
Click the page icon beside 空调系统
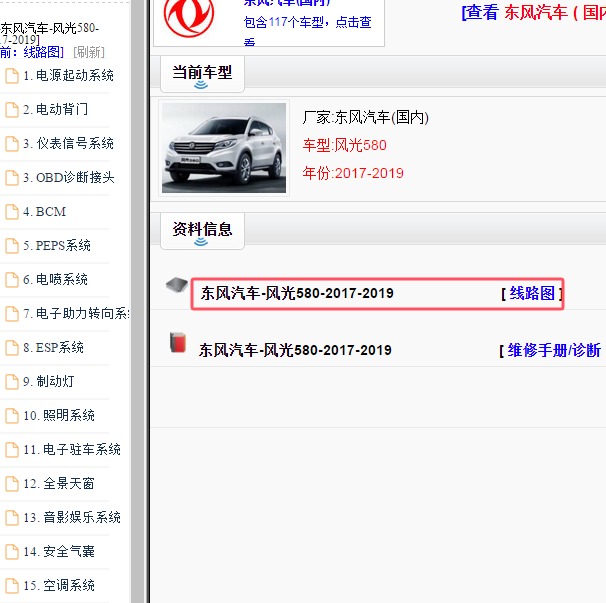12,586
